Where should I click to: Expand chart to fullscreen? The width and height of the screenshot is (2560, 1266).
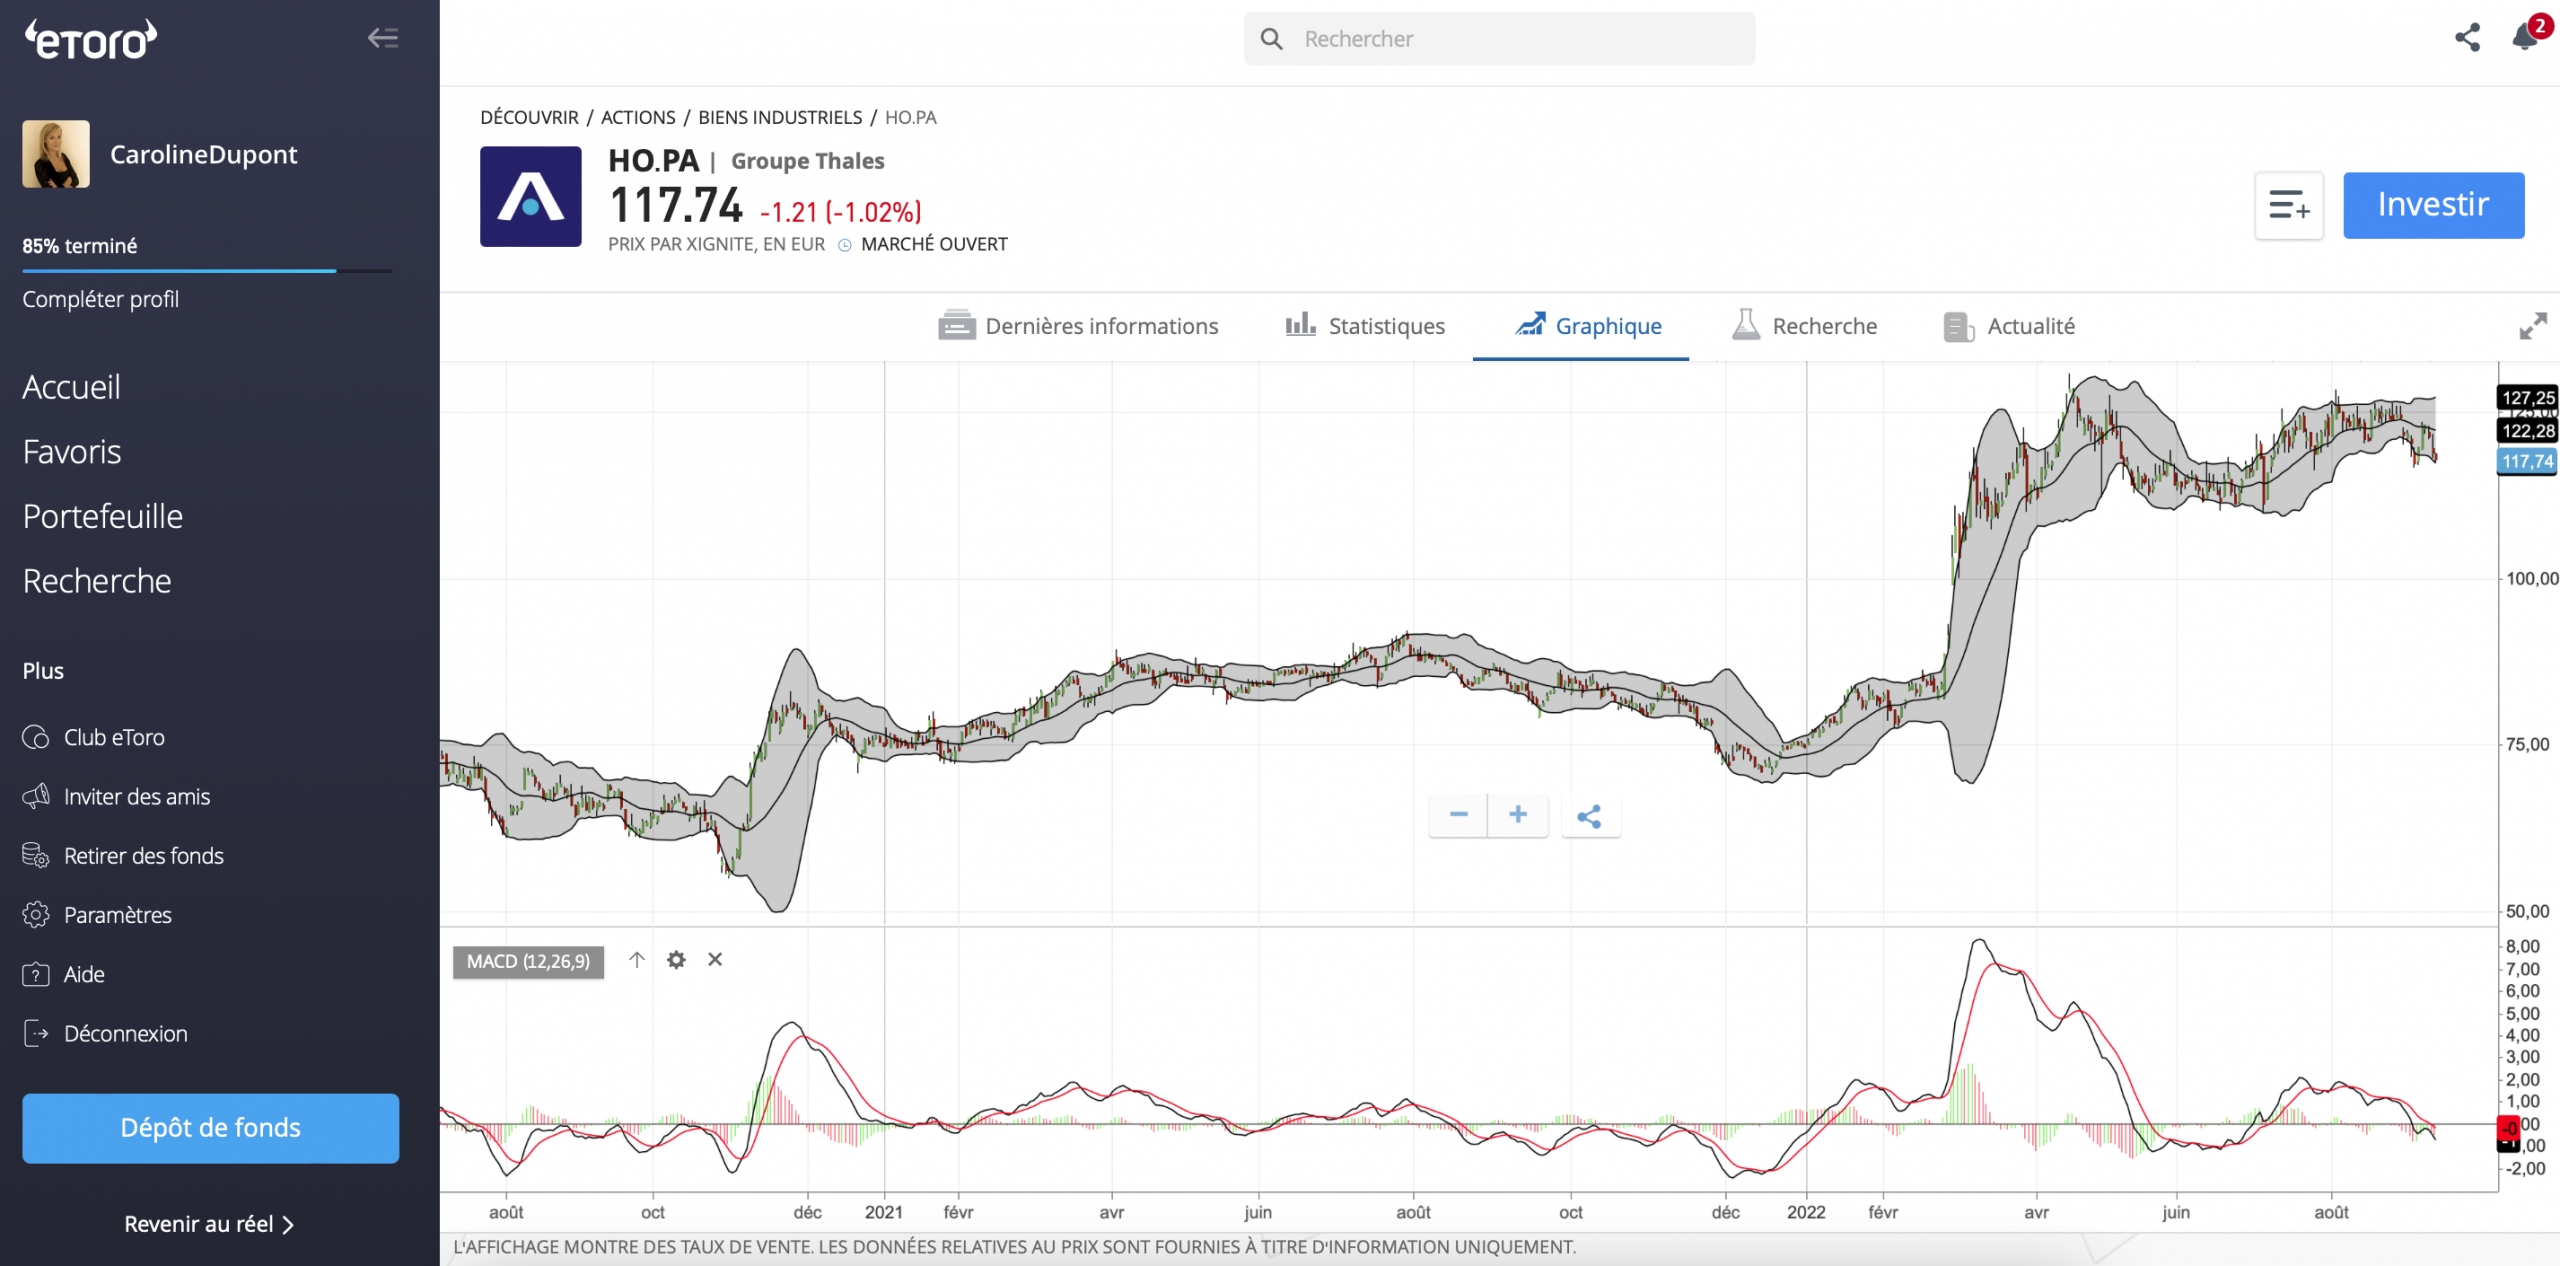[x=2533, y=326]
